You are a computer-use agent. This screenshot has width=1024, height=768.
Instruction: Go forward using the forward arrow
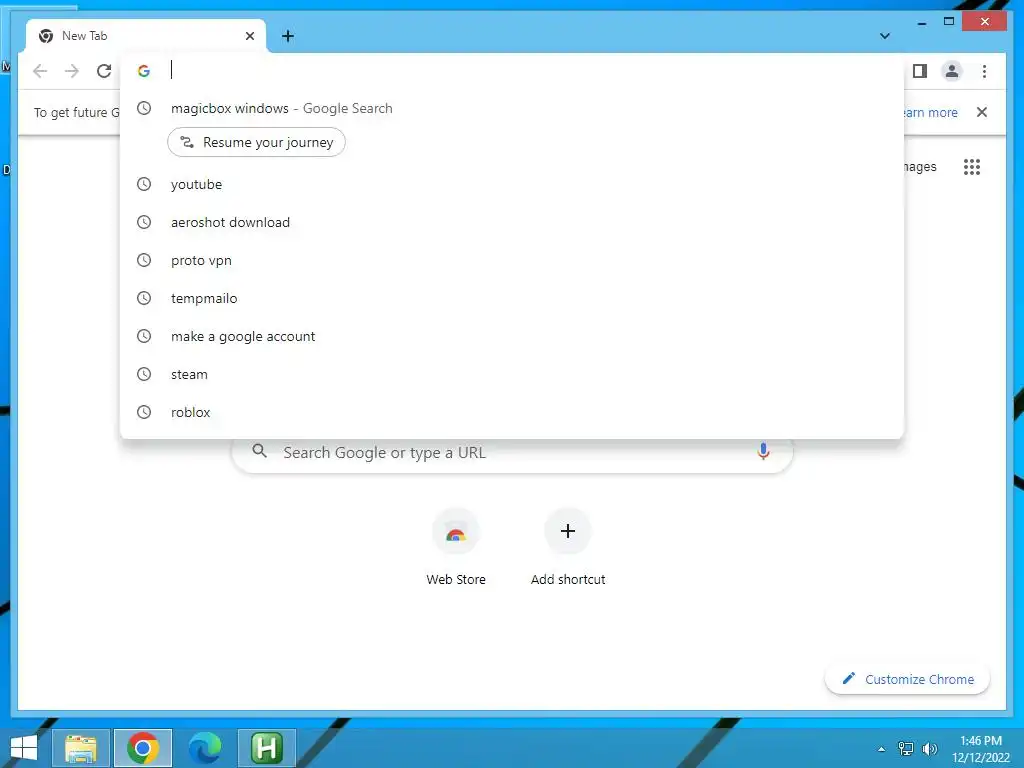tap(72, 71)
